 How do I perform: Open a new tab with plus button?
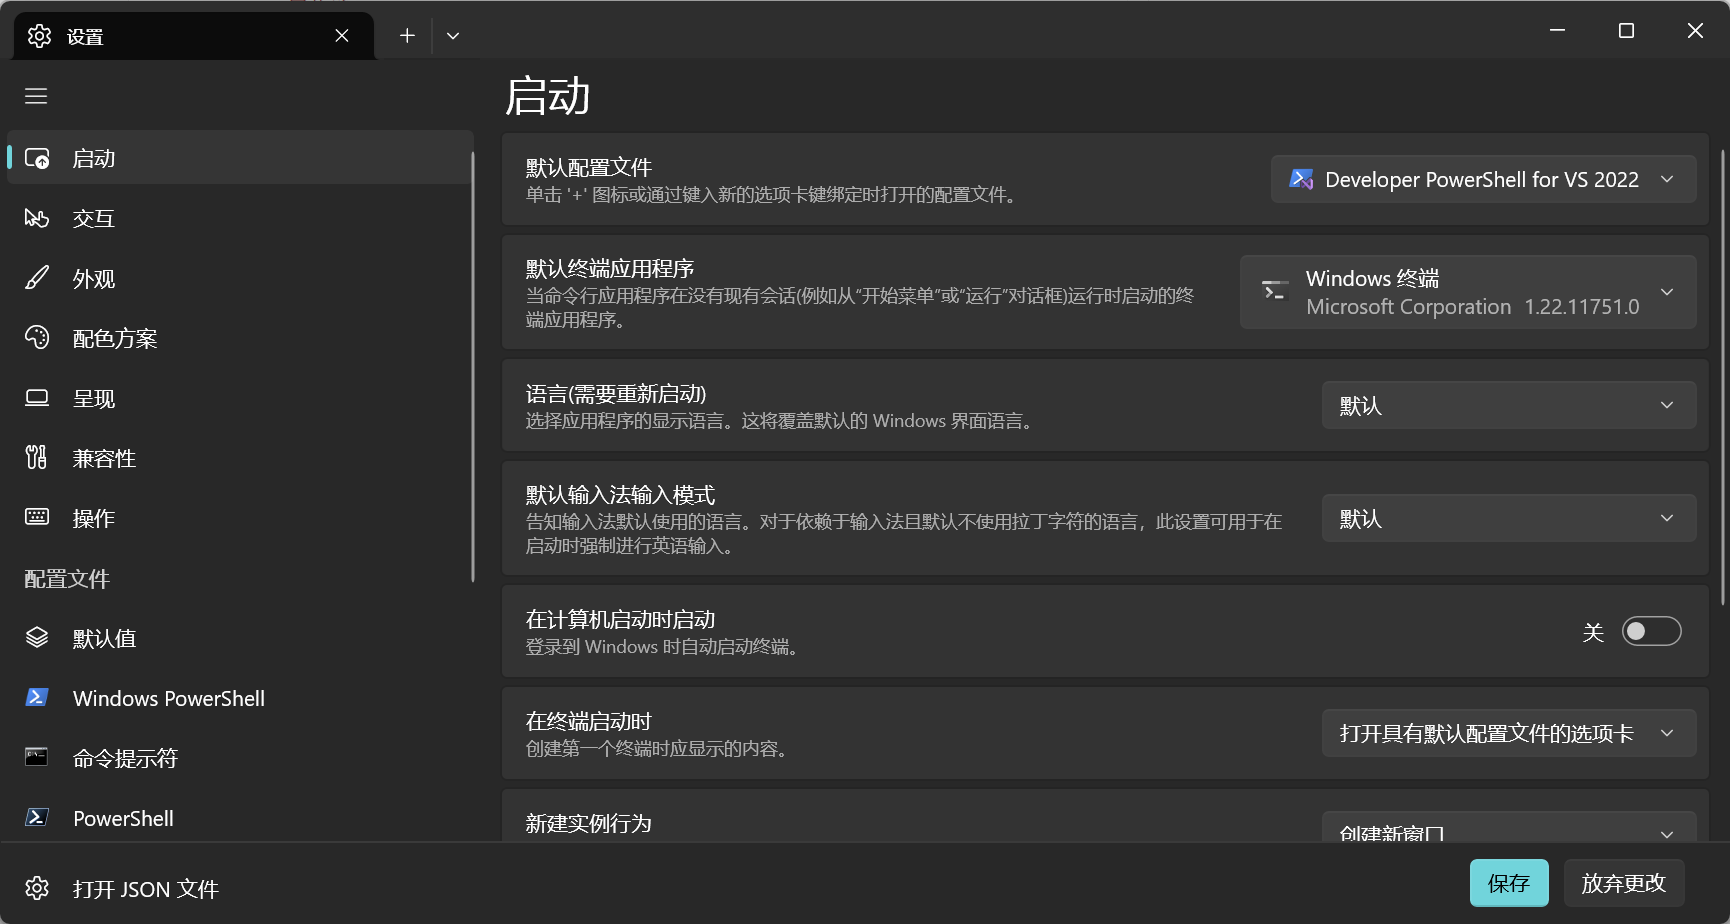pos(407,36)
